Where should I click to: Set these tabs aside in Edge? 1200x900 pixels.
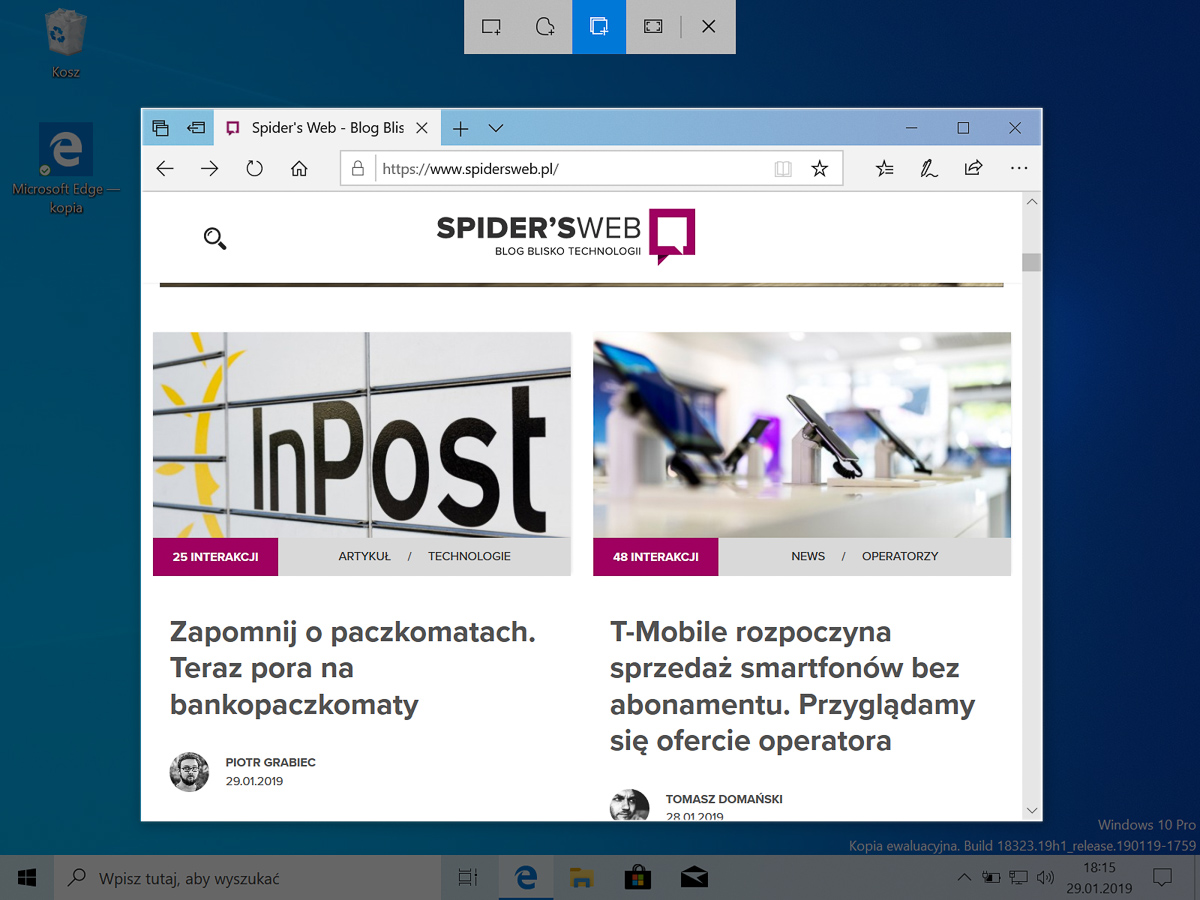point(196,128)
